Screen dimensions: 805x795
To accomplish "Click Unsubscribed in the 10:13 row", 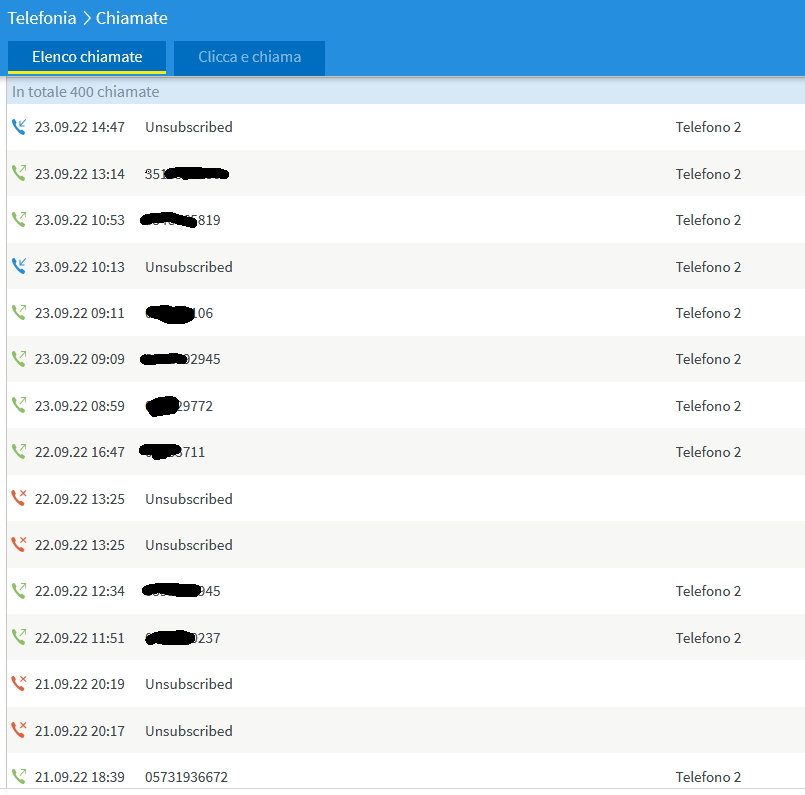I will 189,267.
